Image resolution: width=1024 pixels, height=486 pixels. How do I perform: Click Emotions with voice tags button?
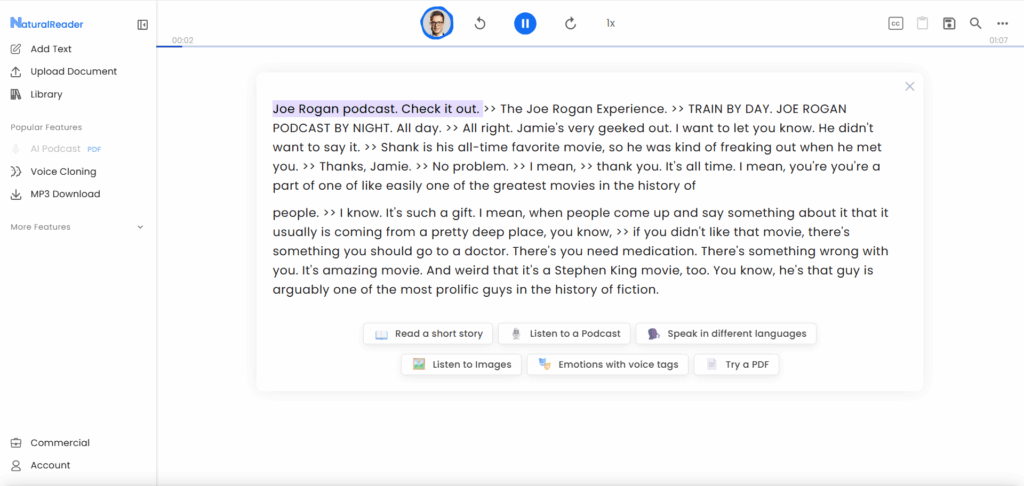pyautogui.click(x=607, y=364)
